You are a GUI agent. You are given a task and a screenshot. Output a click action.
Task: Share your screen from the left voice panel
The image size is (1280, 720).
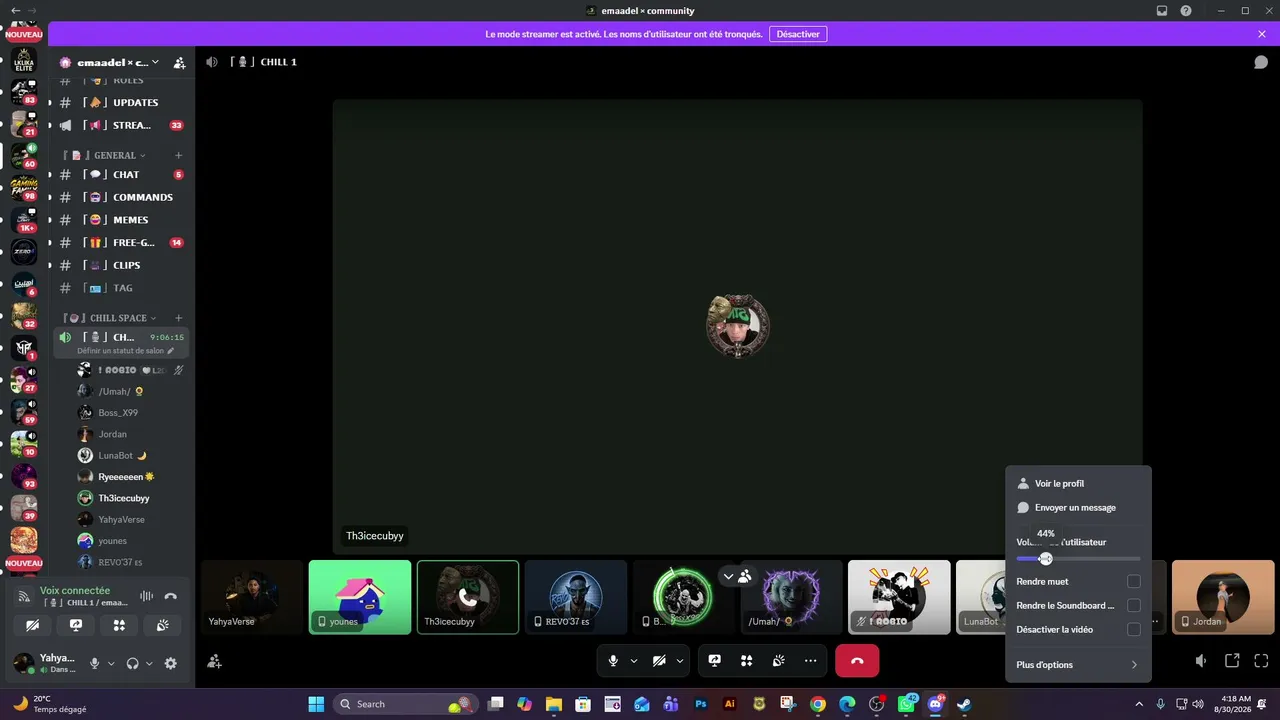[76, 626]
